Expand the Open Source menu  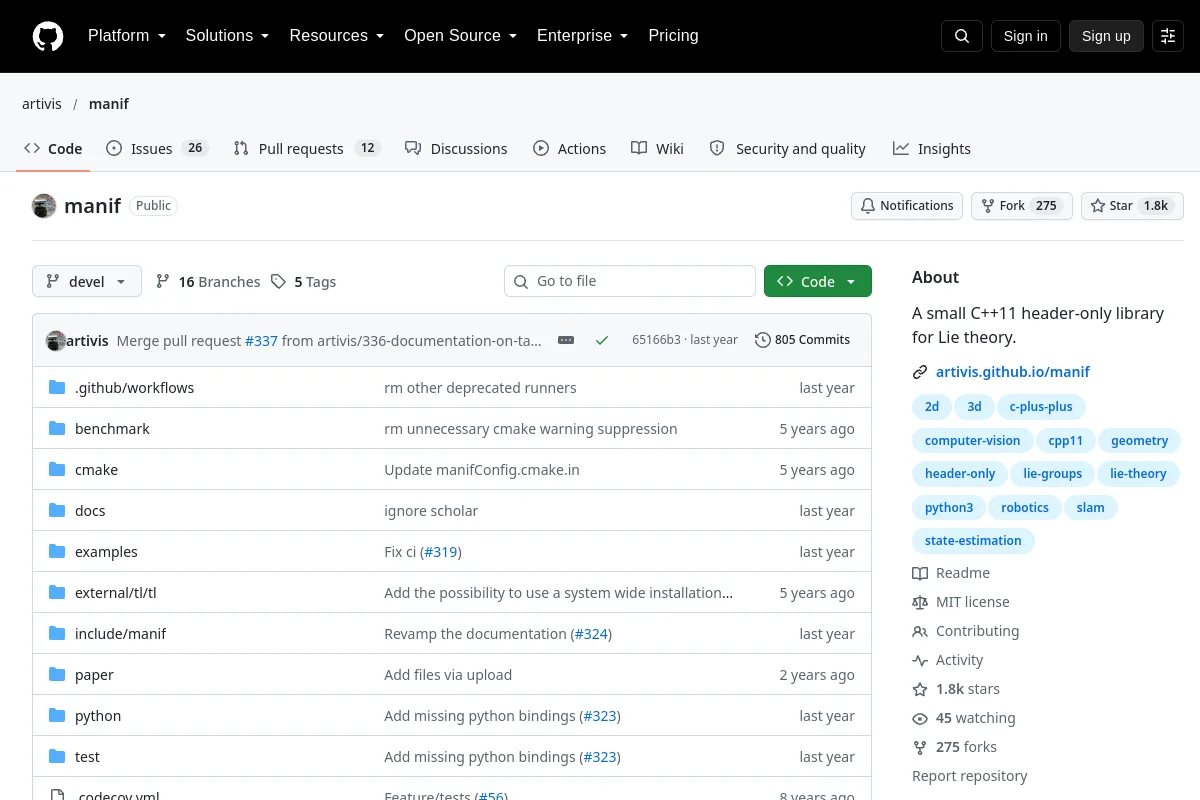tap(460, 36)
